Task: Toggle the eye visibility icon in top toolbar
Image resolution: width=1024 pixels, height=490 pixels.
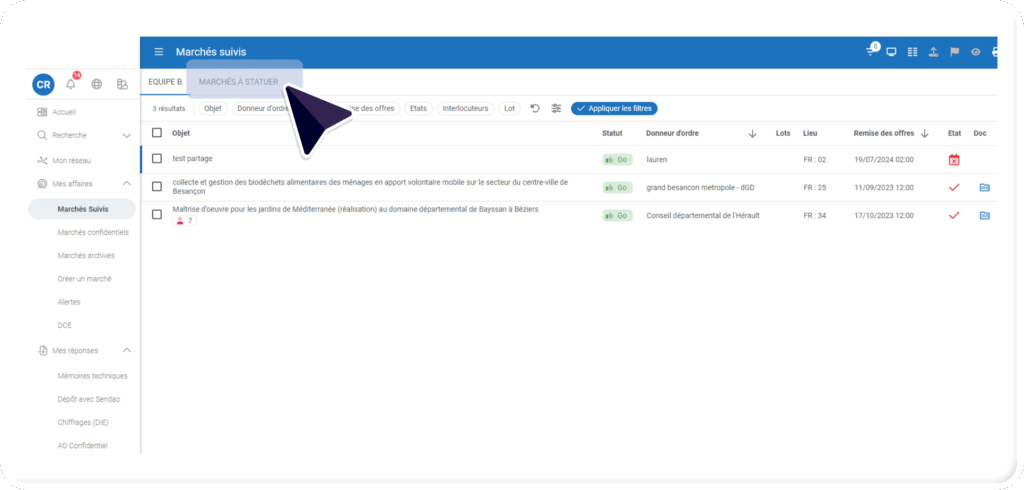Action: 976,52
